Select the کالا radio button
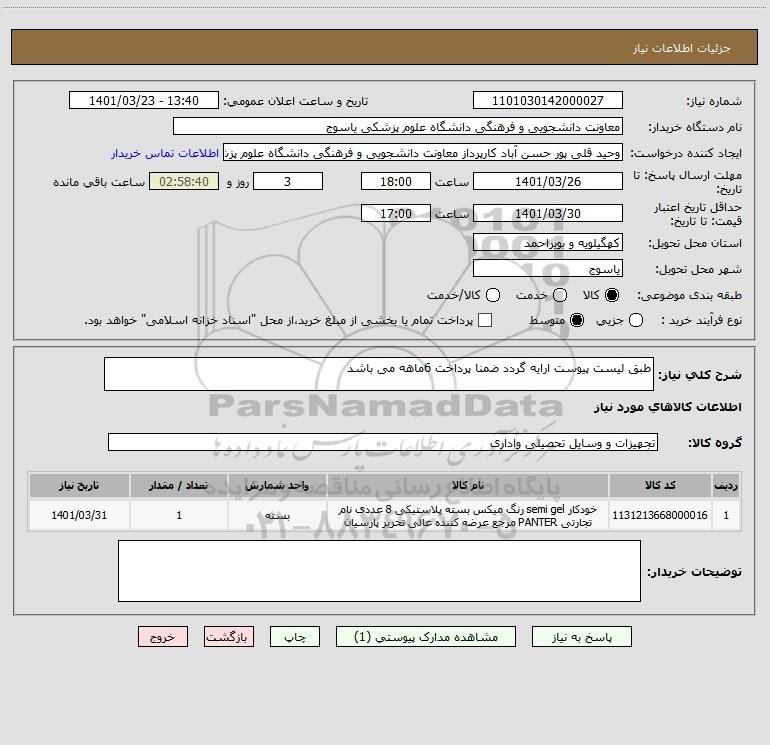This screenshot has width=770, height=745. [611, 295]
